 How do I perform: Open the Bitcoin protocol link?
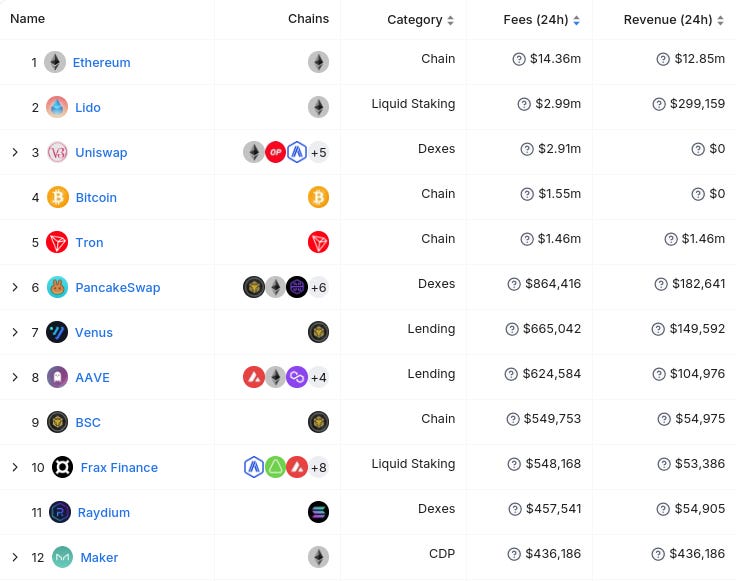point(96,198)
